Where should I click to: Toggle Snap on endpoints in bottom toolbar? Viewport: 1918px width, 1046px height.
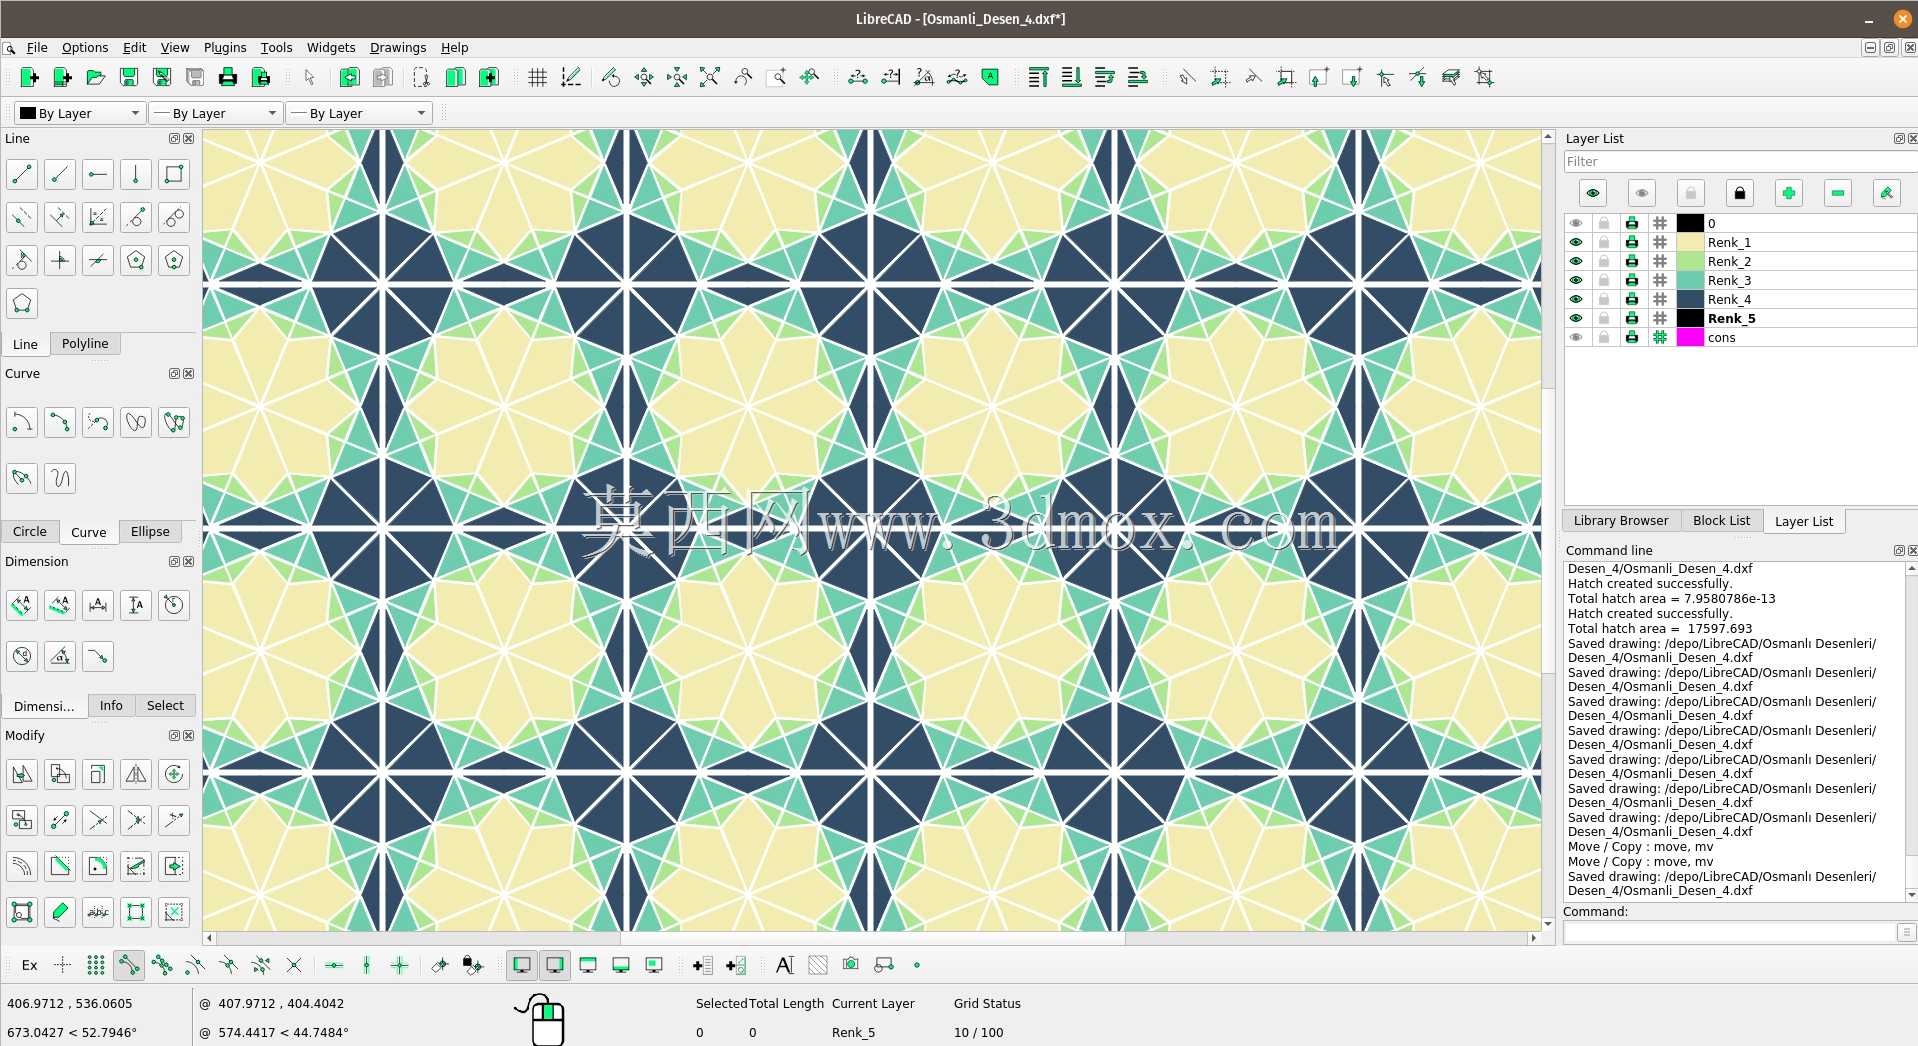point(128,965)
